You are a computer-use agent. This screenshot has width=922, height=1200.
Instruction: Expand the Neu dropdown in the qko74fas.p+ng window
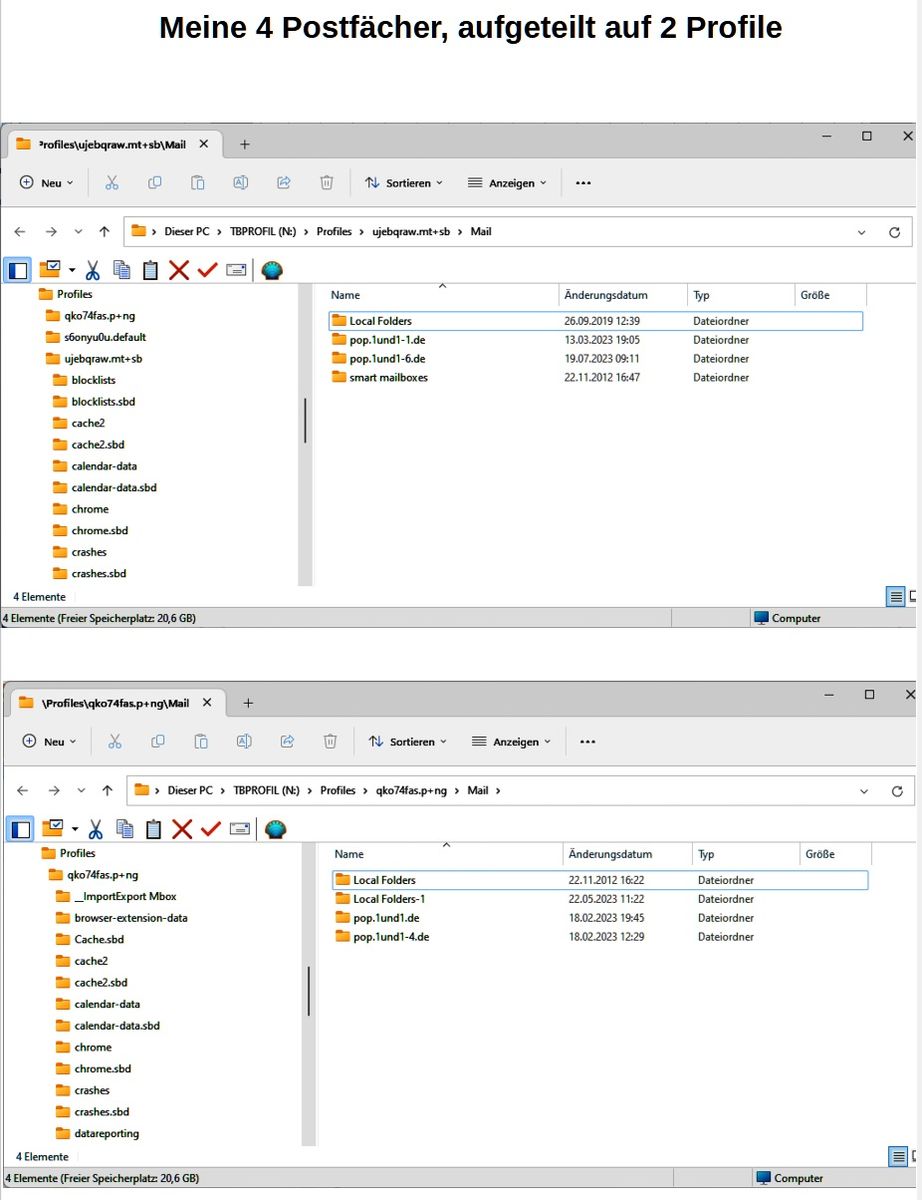click(48, 742)
